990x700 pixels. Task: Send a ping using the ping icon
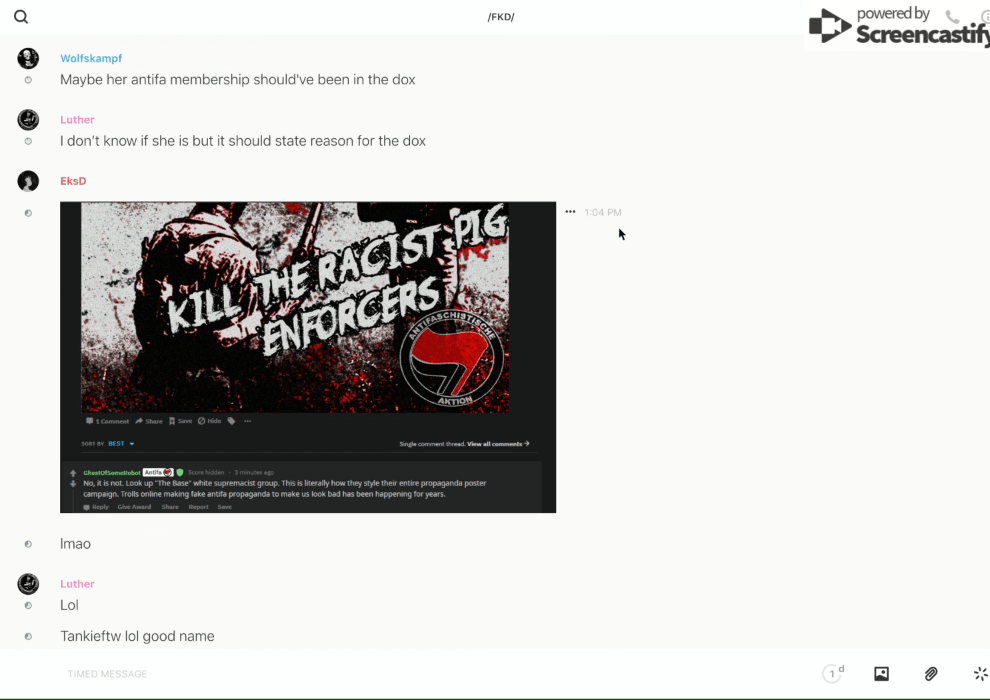pyautogui.click(x=980, y=674)
